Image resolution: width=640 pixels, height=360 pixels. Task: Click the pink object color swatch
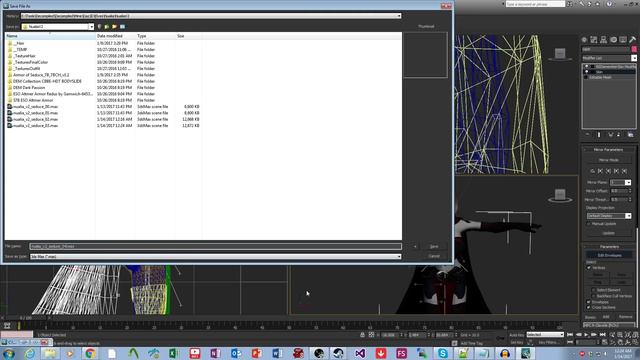click(x=634, y=49)
